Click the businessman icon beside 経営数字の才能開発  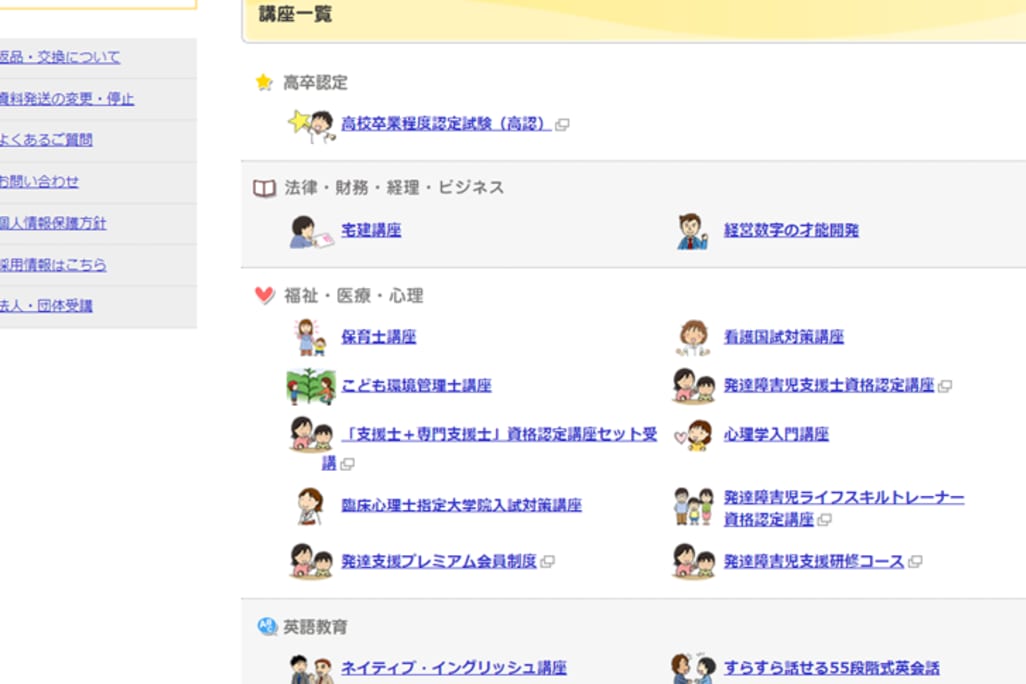[692, 231]
